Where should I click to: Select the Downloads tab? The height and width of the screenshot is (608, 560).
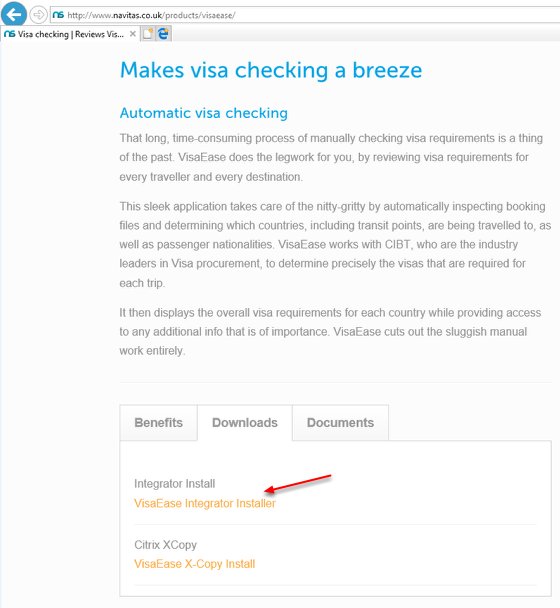(245, 422)
